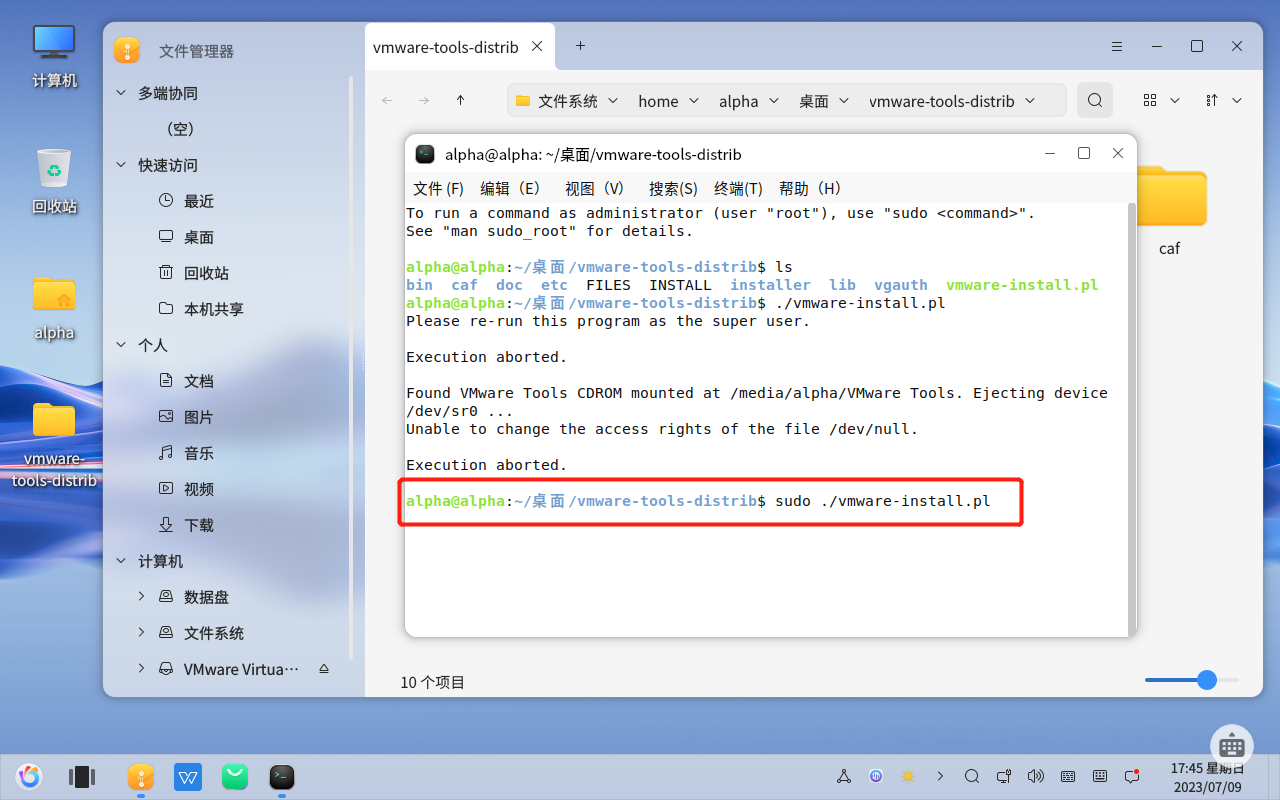Select the alpha home folder on desktop
The image size is (1280, 800).
click(x=54, y=306)
